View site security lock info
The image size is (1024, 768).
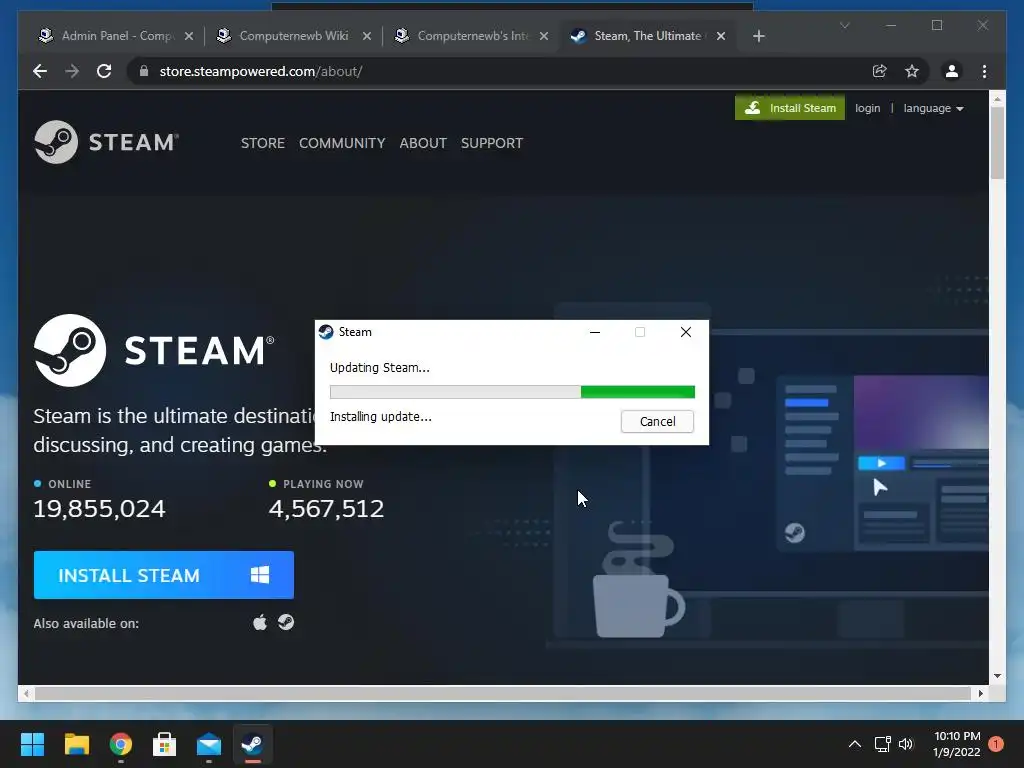click(144, 71)
